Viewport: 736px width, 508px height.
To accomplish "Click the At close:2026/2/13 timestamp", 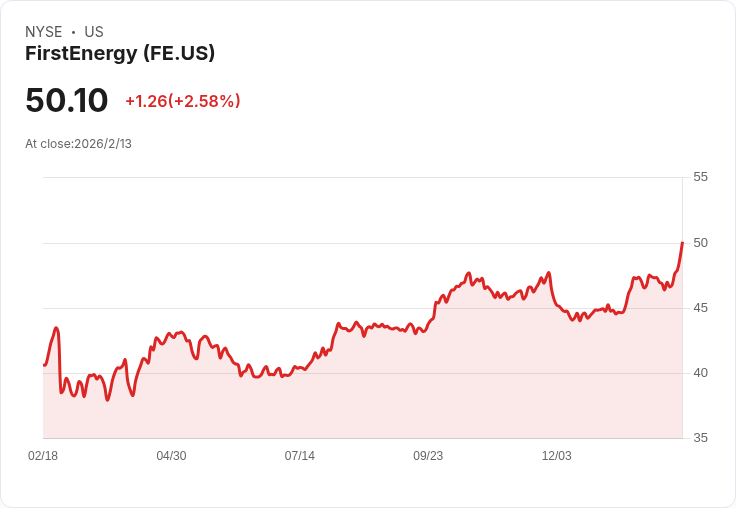I will (78, 144).
